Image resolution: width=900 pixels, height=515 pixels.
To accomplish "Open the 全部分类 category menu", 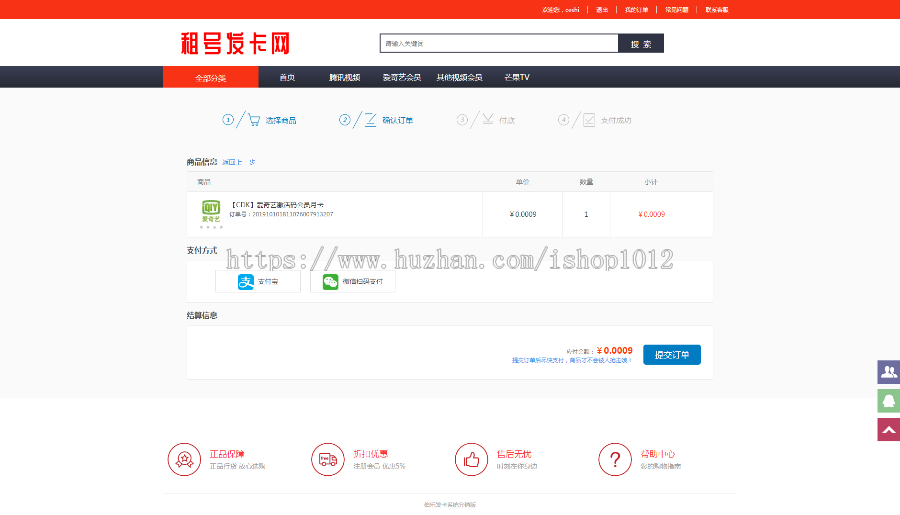I will 211,78.
